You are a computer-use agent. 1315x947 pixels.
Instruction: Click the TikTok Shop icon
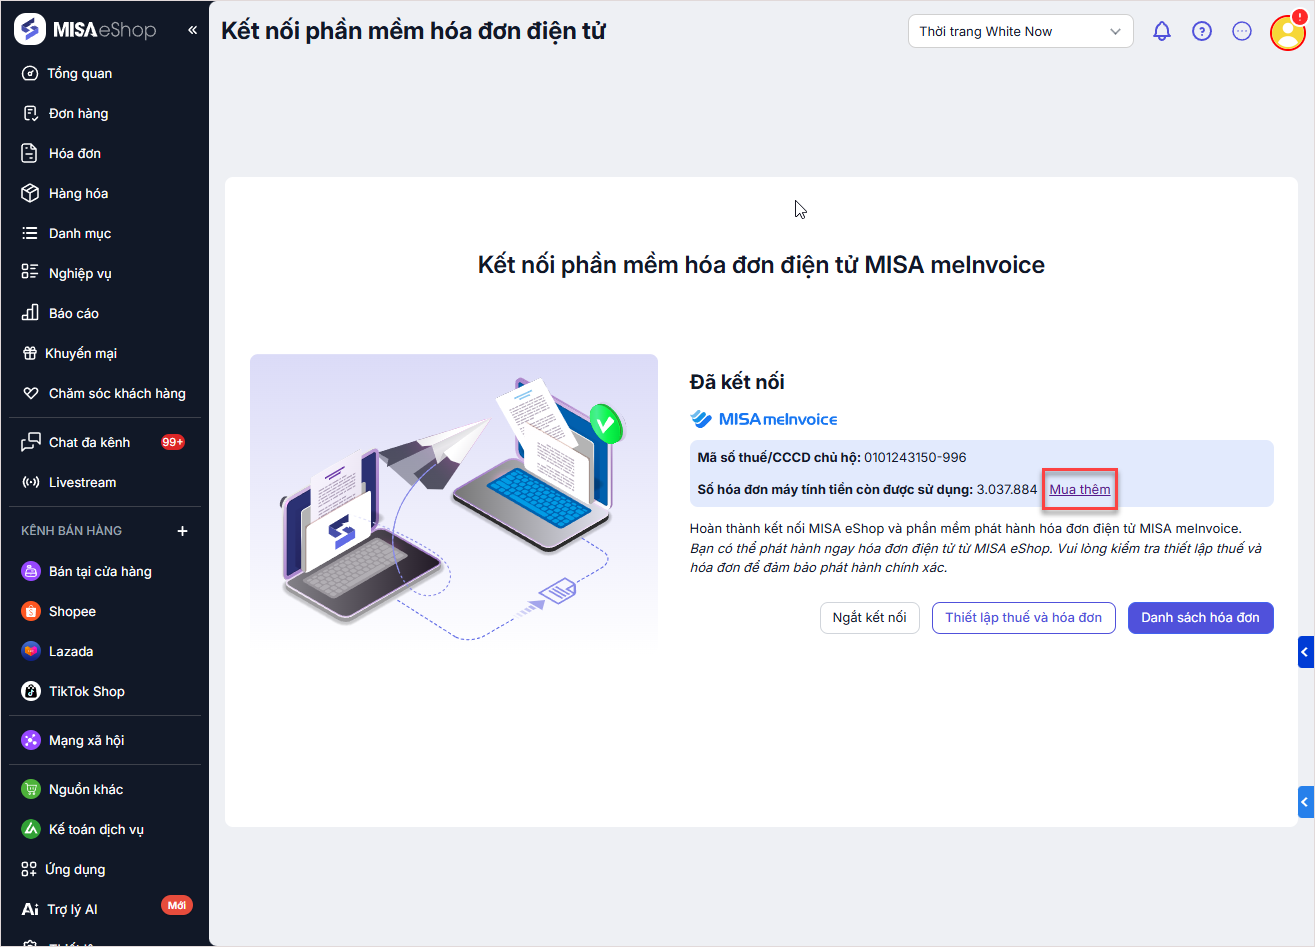point(31,691)
